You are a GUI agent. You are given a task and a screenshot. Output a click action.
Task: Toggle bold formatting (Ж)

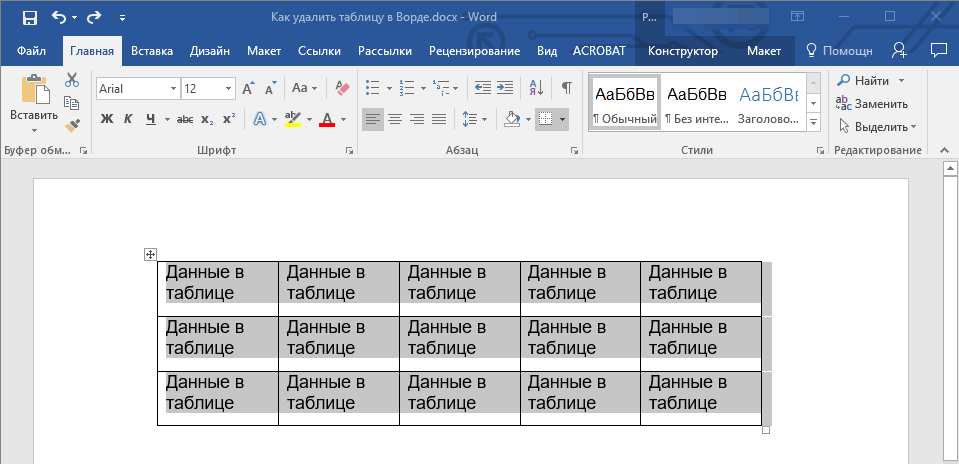coord(107,120)
